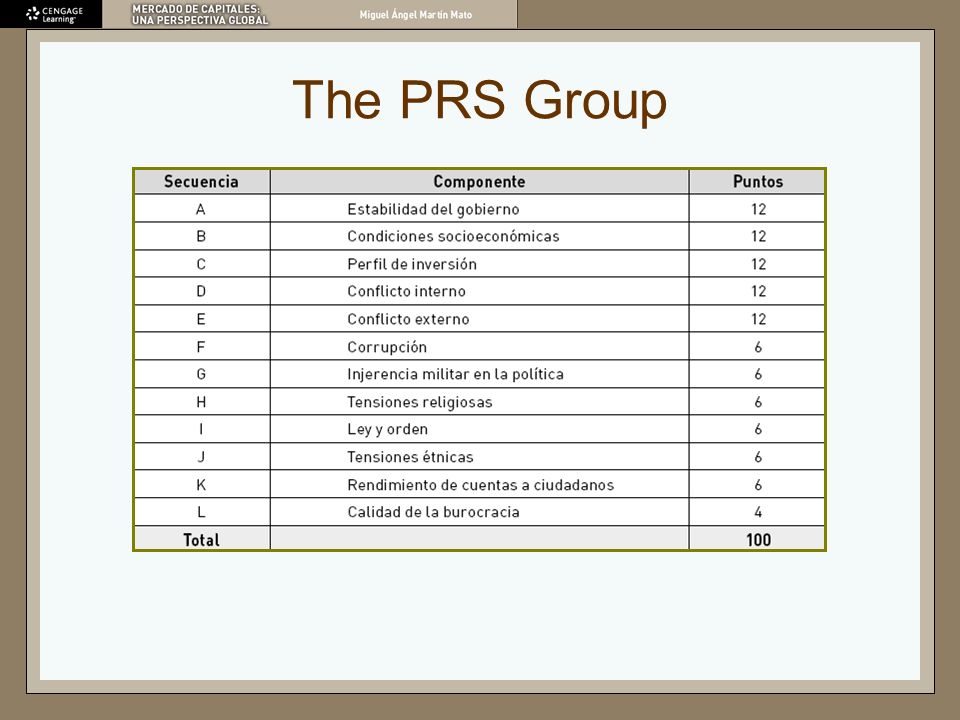The height and width of the screenshot is (720, 960).
Task: Click sequence letter 'G' cell
Action: coord(201,374)
